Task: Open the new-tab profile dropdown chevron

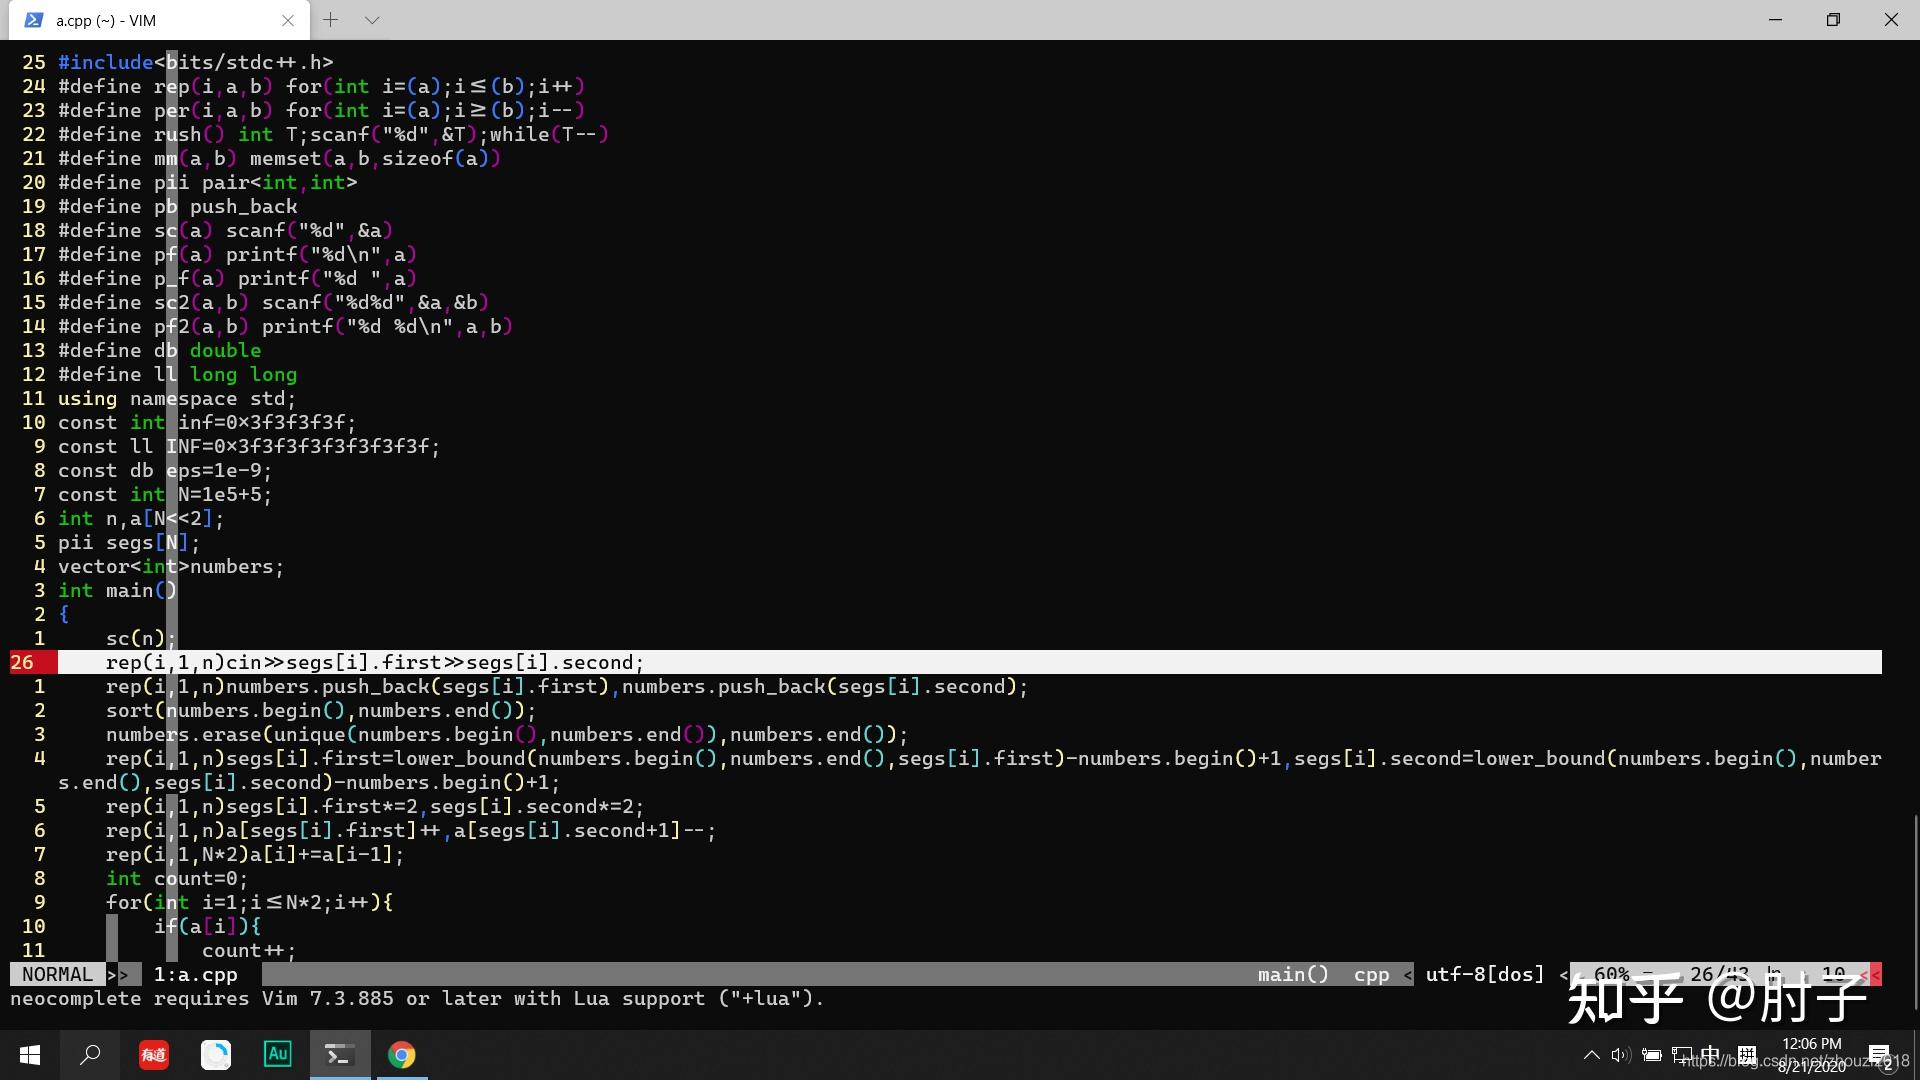Action: click(372, 20)
